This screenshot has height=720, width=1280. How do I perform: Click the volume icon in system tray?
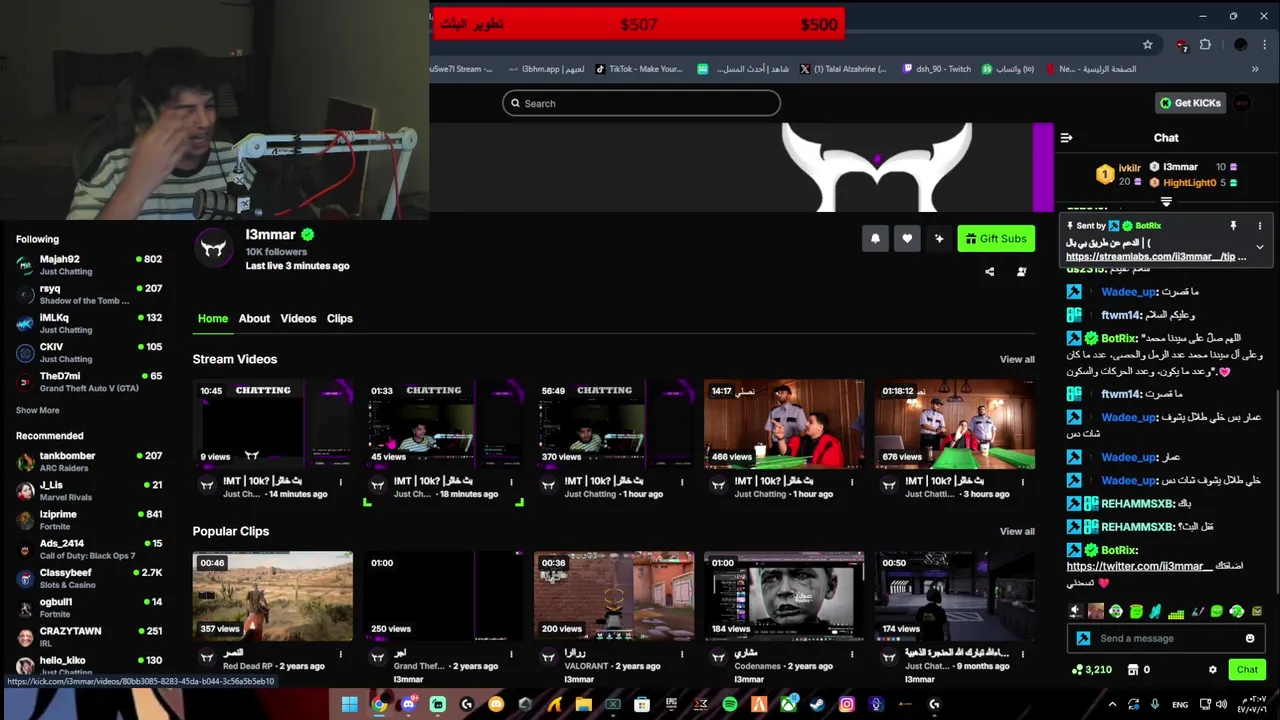(1222, 704)
